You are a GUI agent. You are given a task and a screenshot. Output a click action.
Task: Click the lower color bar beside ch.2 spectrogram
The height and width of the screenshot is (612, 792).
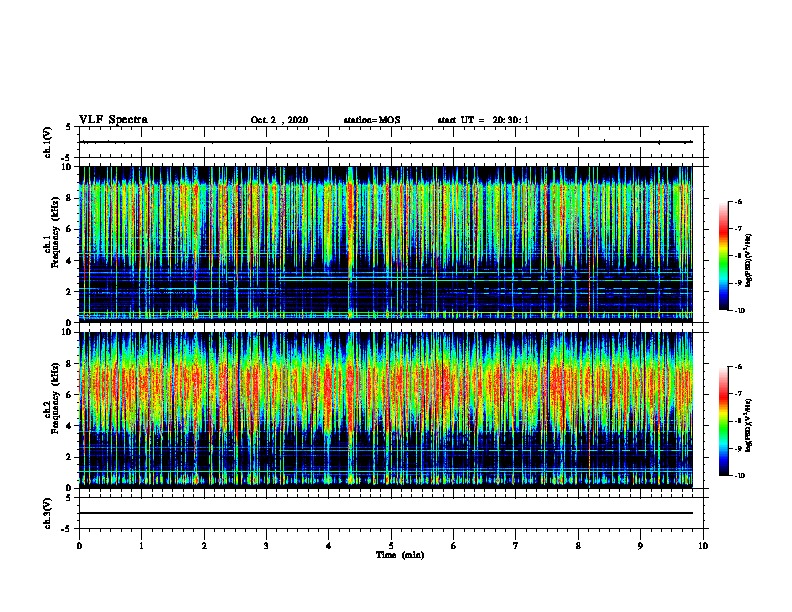723,421
